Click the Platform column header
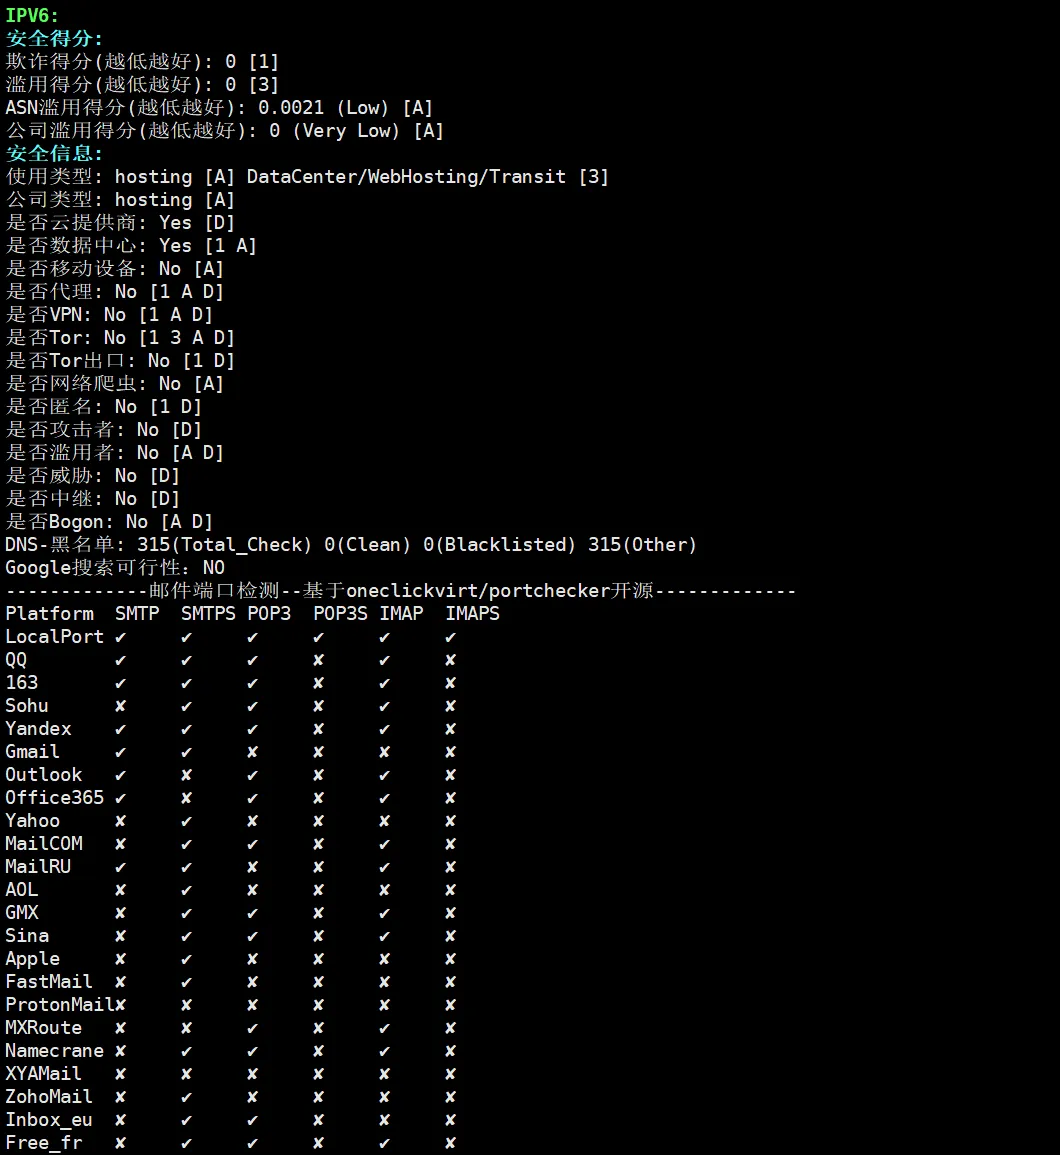The width and height of the screenshot is (1060, 1155). pos(49,614)
